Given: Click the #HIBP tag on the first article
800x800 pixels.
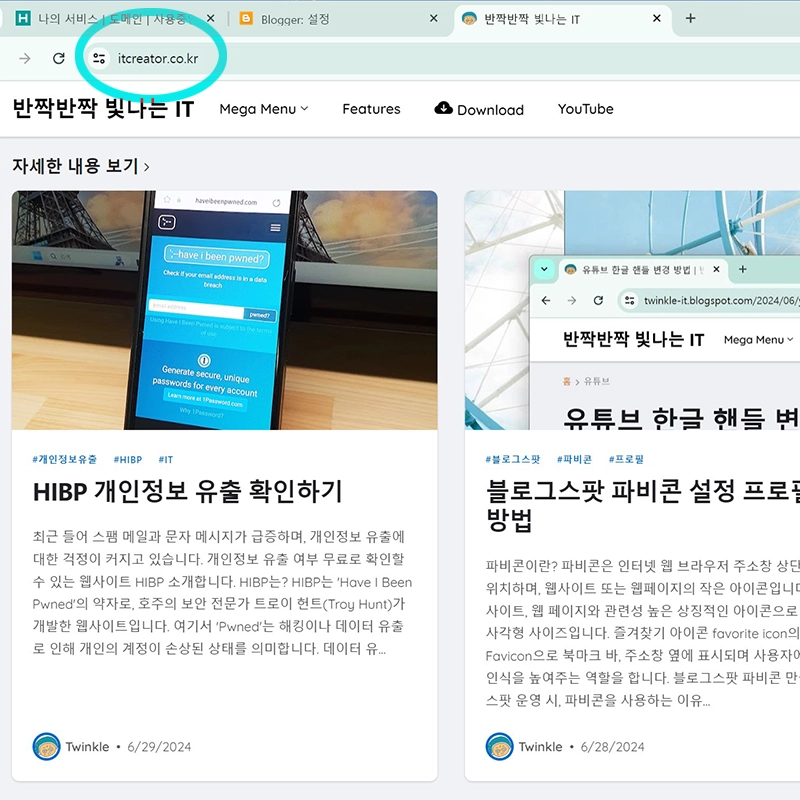Looking at the screenshot, I should 126,459.
